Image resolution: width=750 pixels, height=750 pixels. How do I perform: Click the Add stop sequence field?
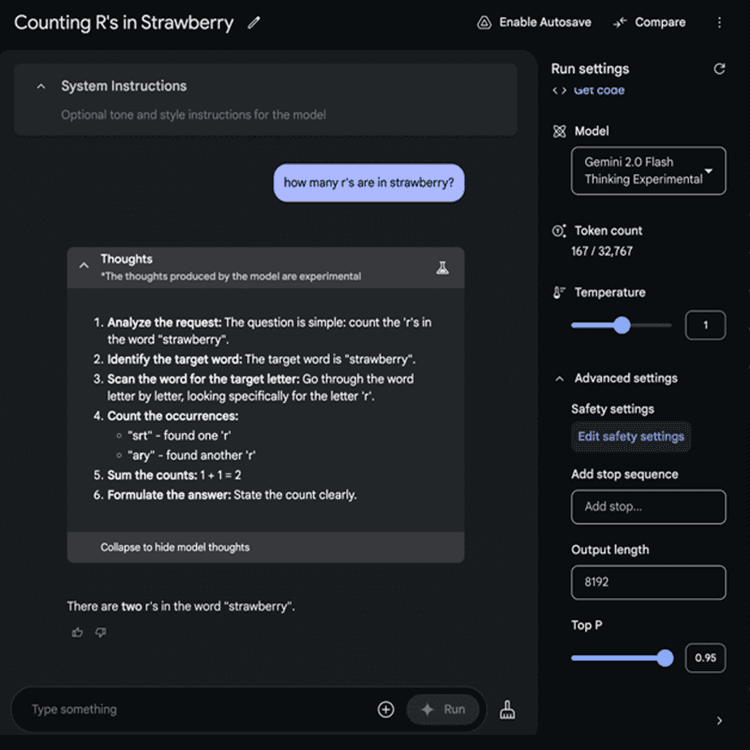648,506
